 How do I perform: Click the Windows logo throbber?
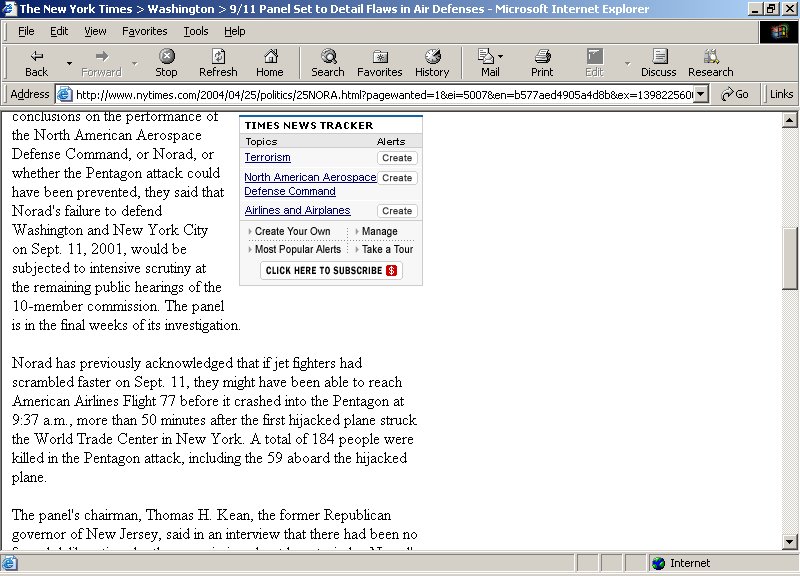pyautogui.click(x=779, y=32)
